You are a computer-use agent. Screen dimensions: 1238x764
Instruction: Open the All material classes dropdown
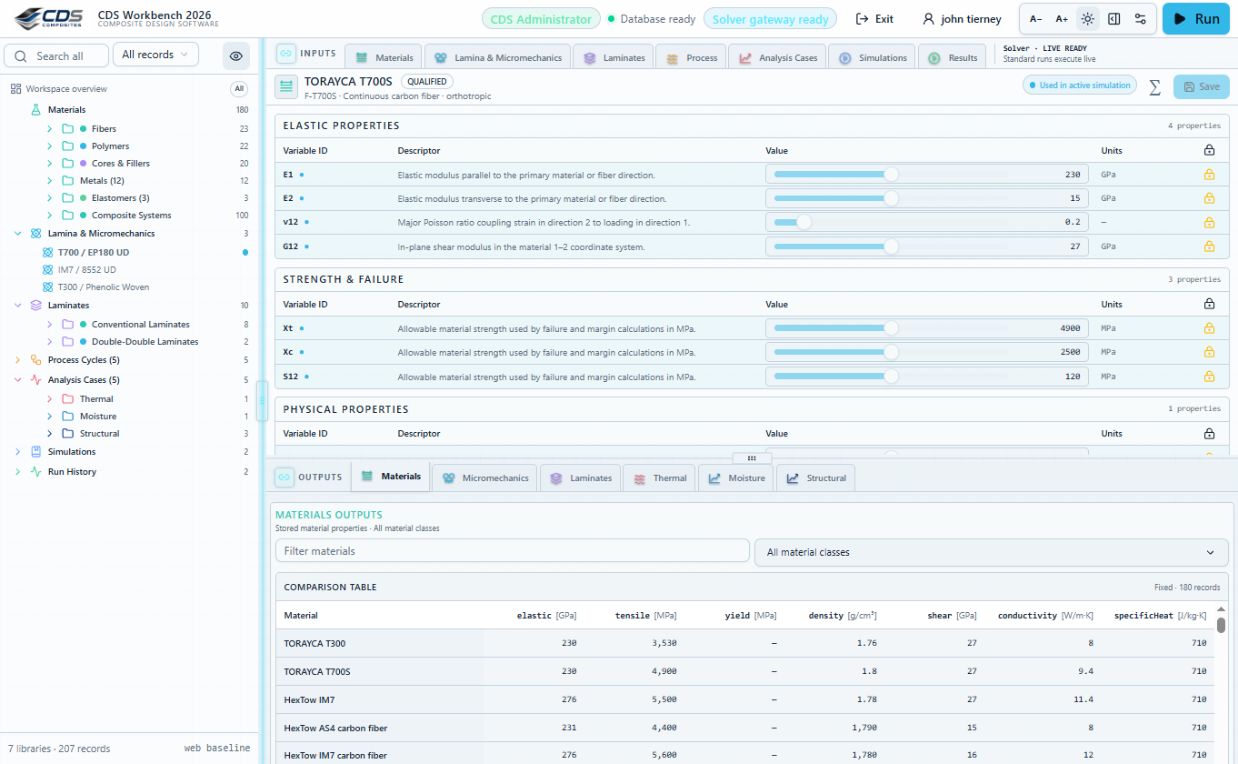[993, 552]
